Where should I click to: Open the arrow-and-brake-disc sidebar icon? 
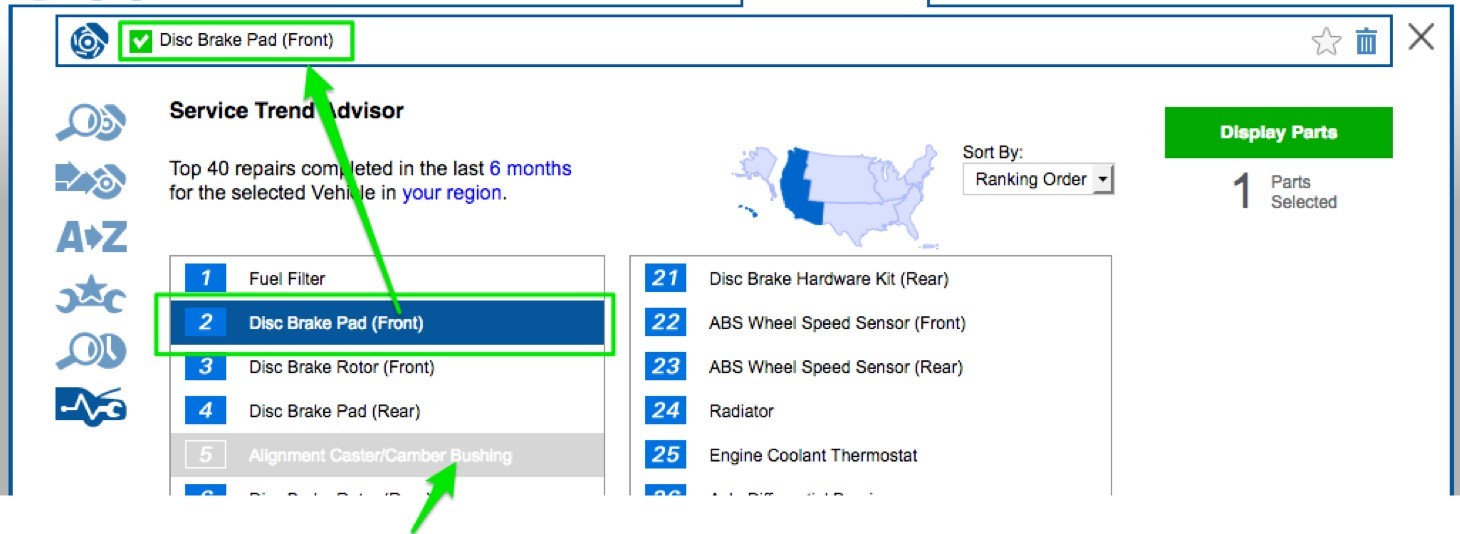click(90, 180)
